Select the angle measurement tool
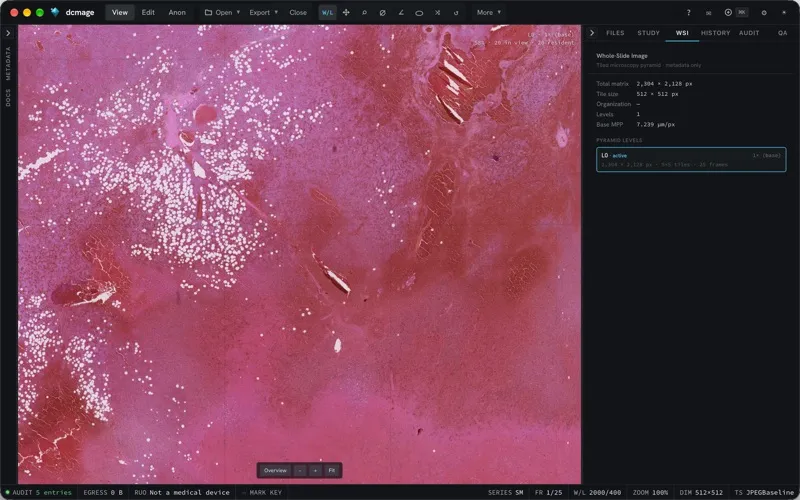The width and height of the screenshot is (800, 500). click(x=401, y=13)
